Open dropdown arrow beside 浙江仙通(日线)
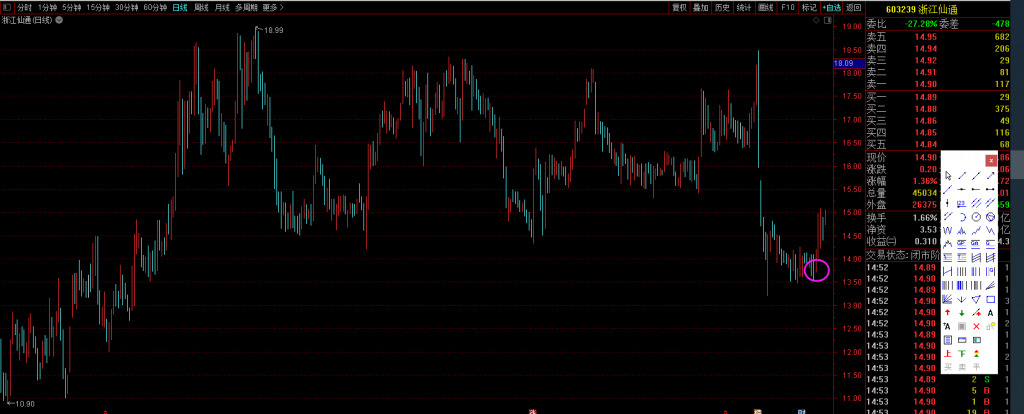 (60, 20)
